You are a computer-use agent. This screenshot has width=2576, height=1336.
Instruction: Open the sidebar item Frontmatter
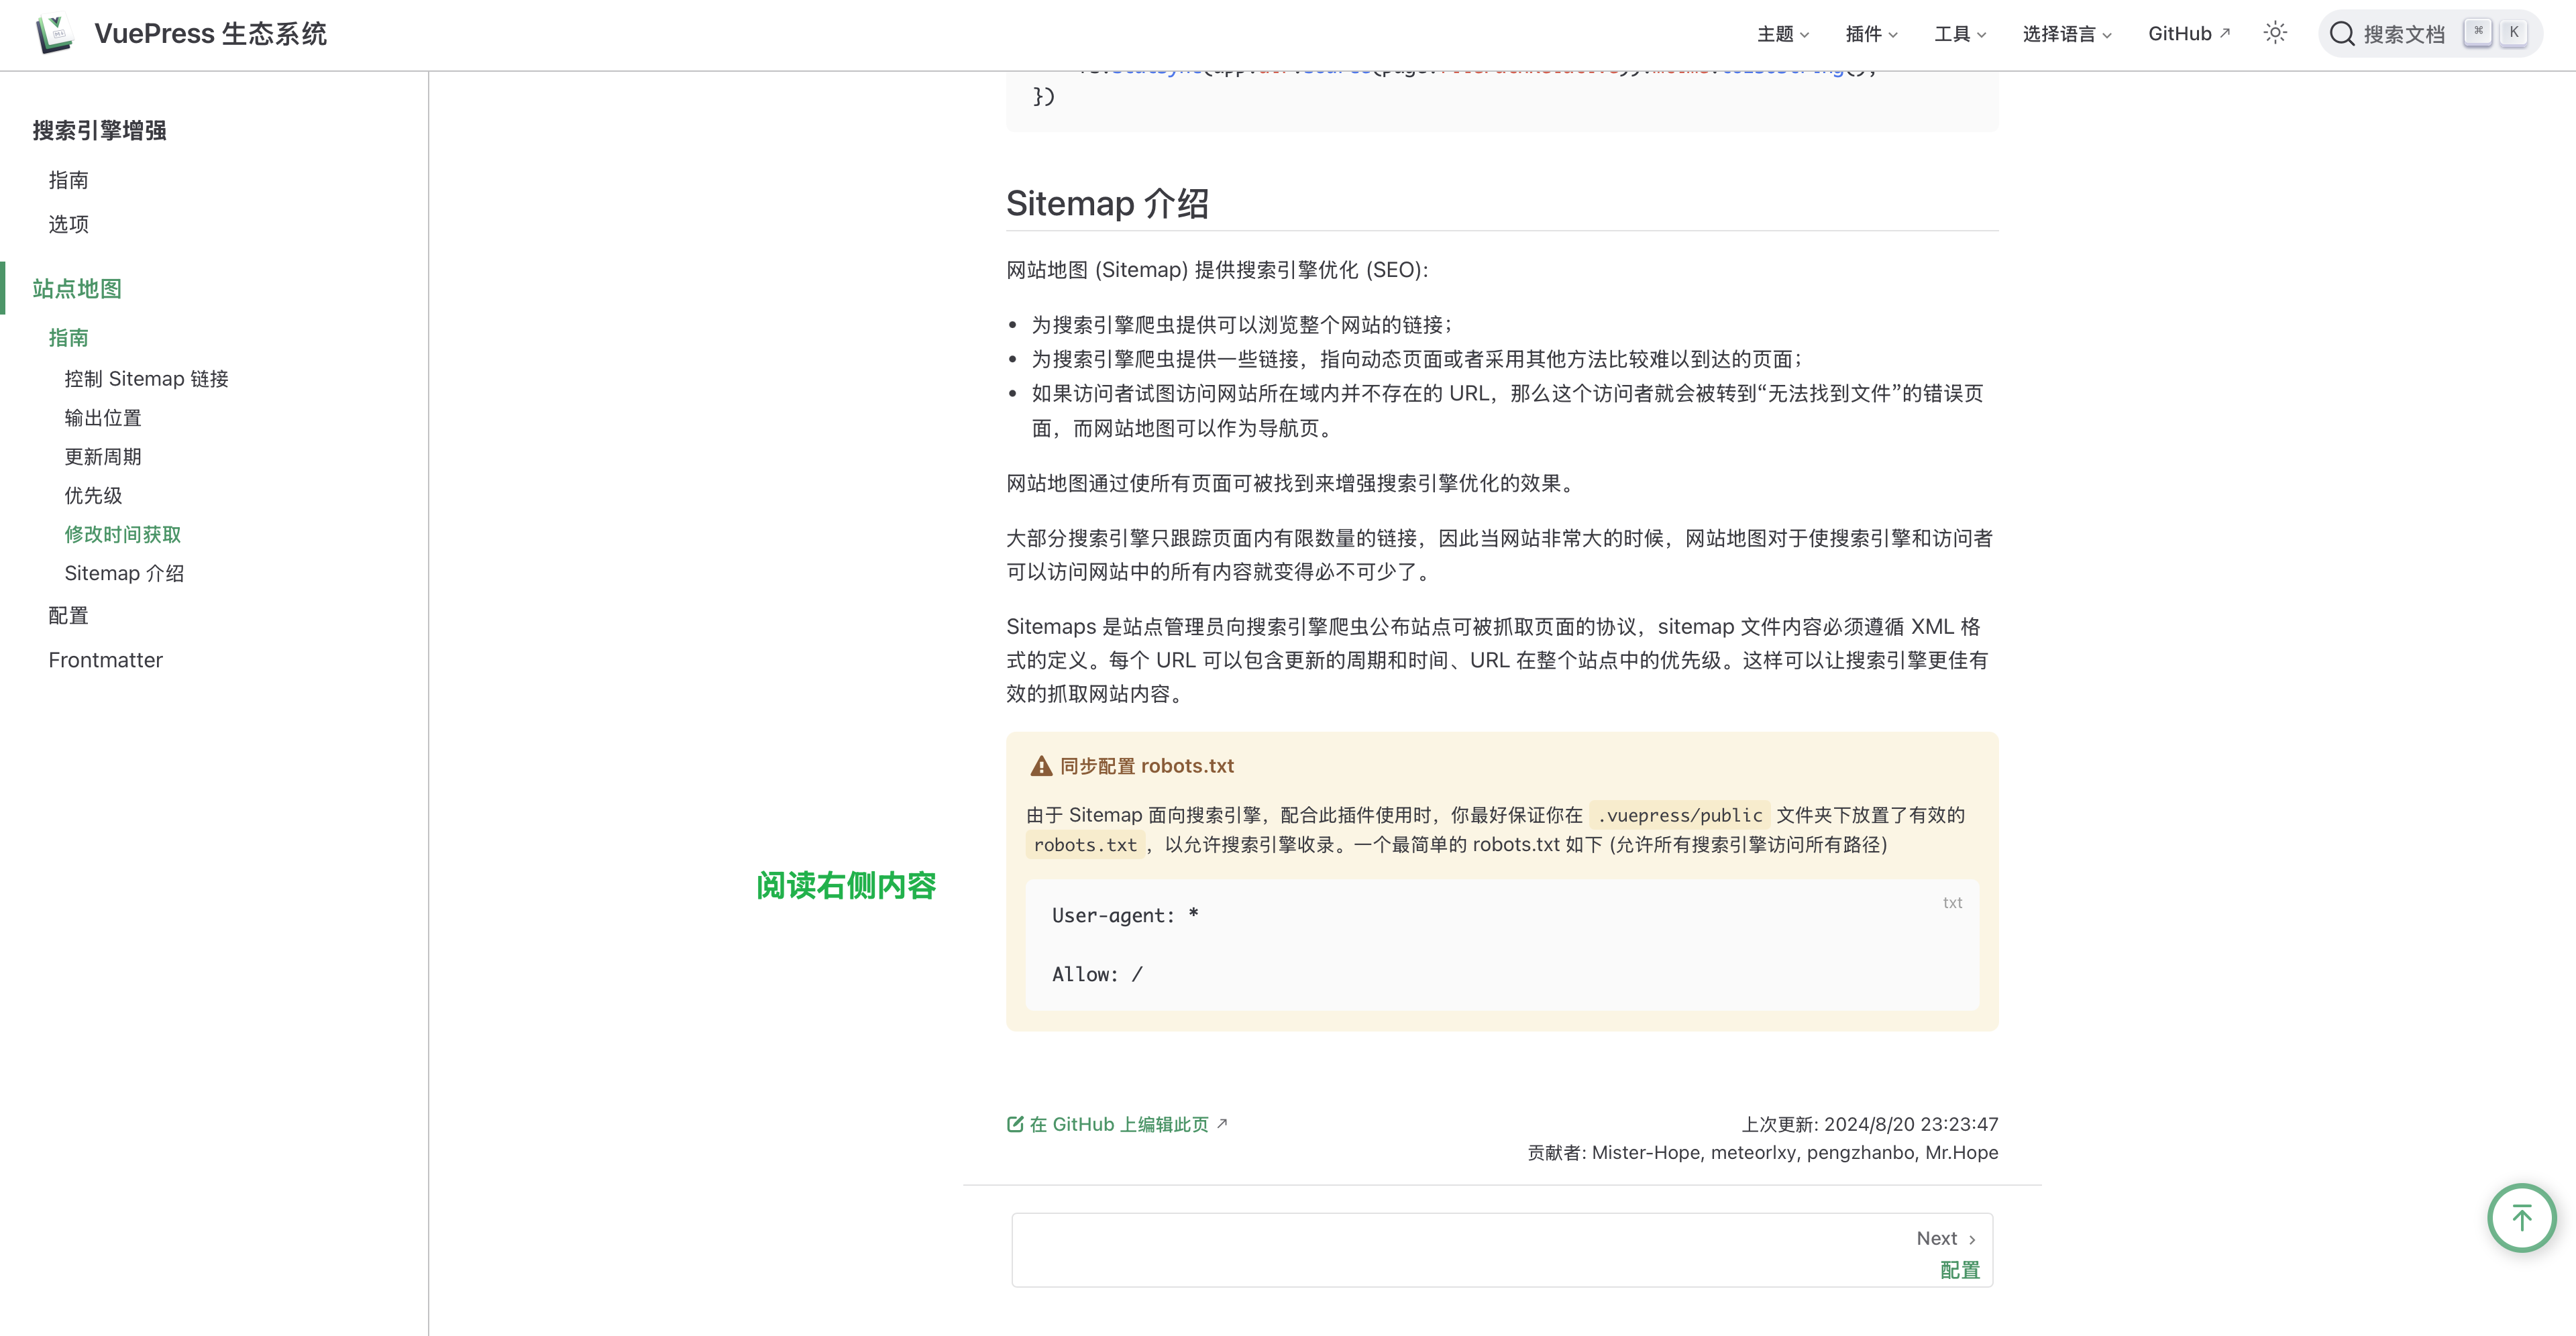(x=105, y=660)
